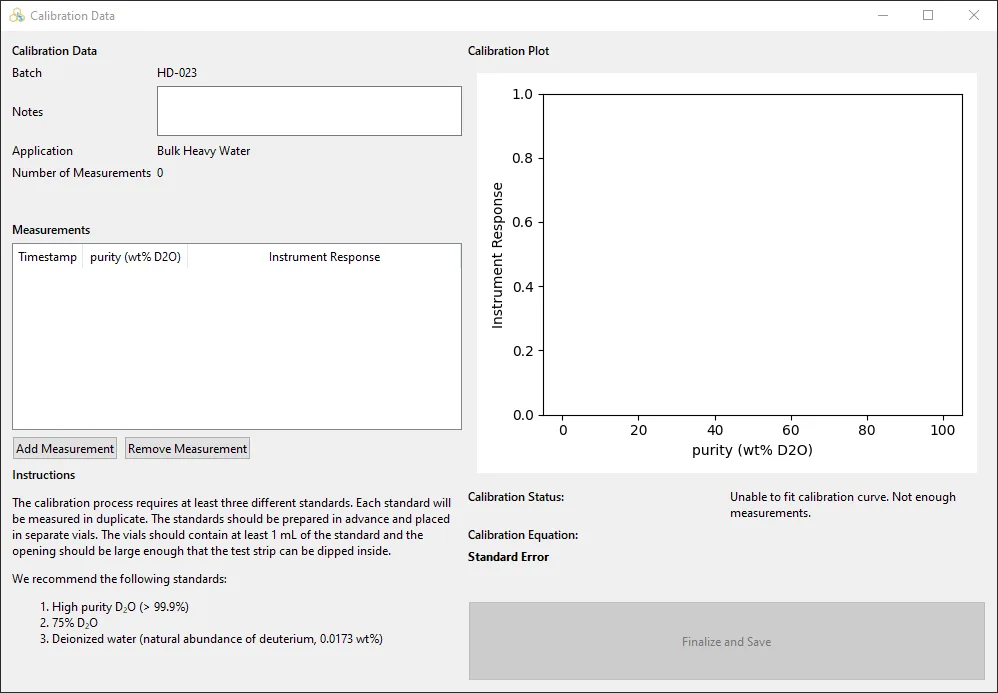Screen dimensions: 998x693
Task: Click the Bulk Heavy Water application text
Action: click(204, 151)
